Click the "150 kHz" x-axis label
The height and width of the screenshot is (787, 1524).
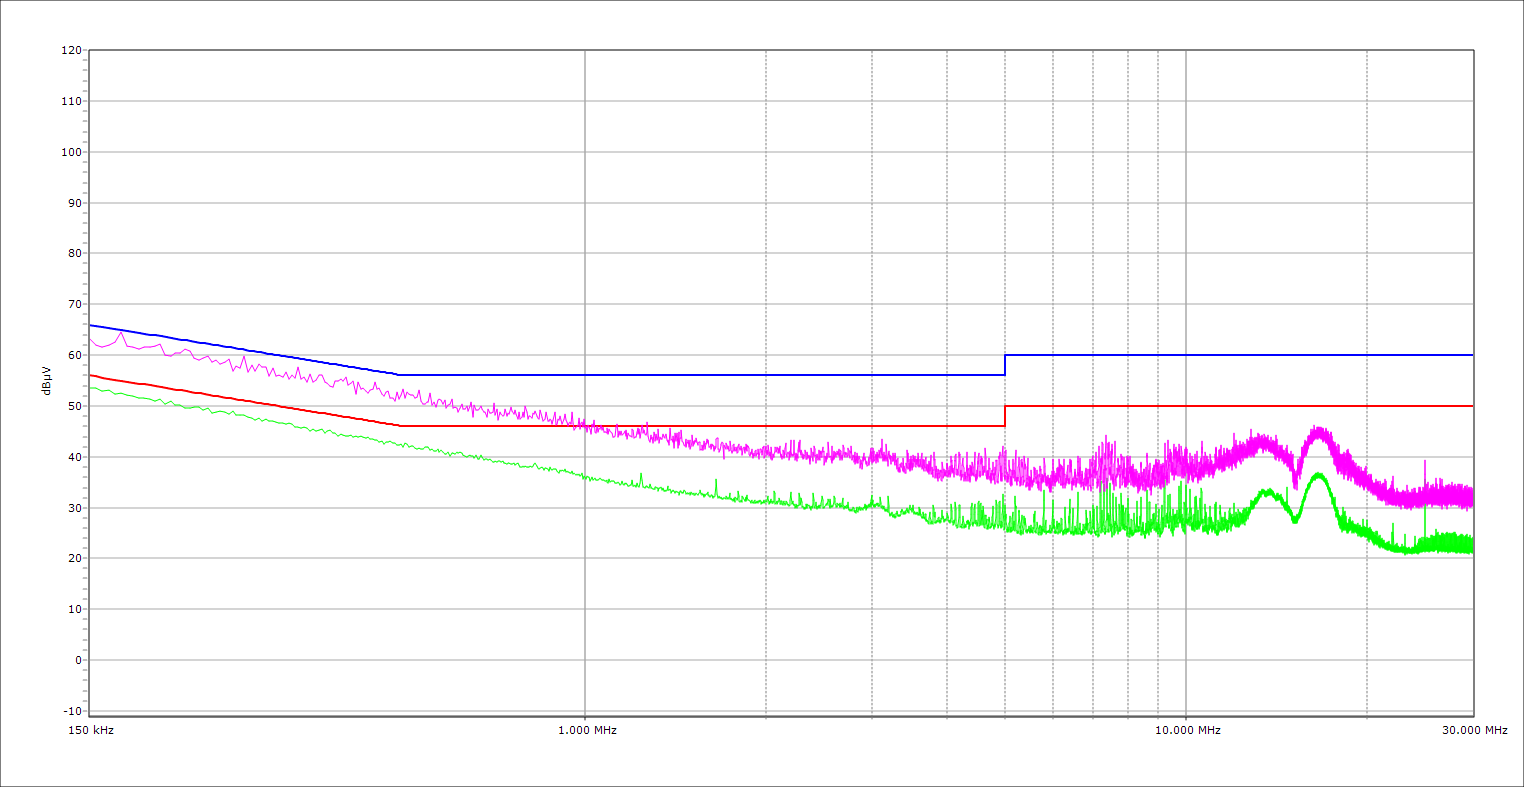coord(90,730)
